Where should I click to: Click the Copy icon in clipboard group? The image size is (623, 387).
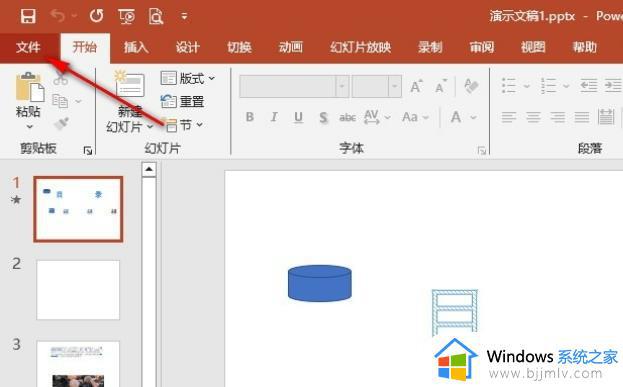[x=60, y=101]
